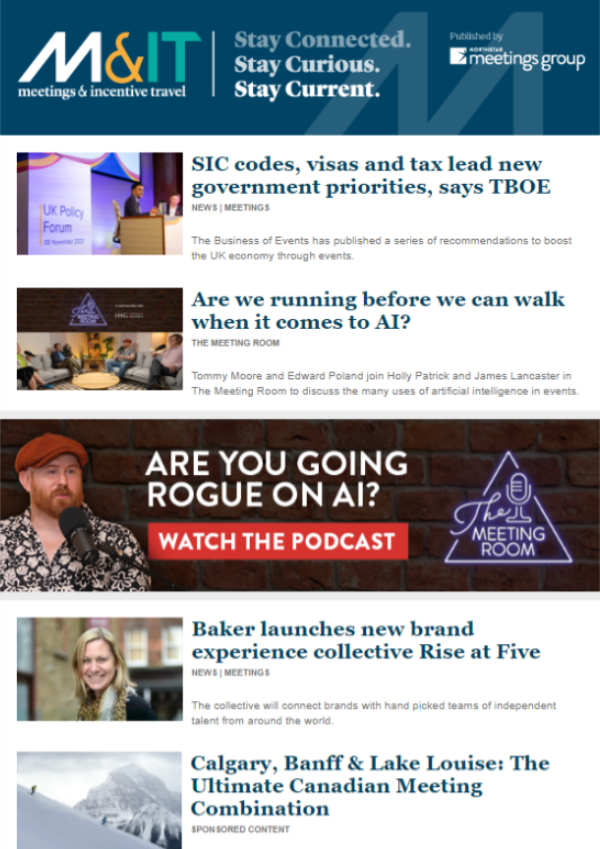600x849 pixels.
Task: Open the 'Are we running before we can walk' headline
Action: (378, 311)
